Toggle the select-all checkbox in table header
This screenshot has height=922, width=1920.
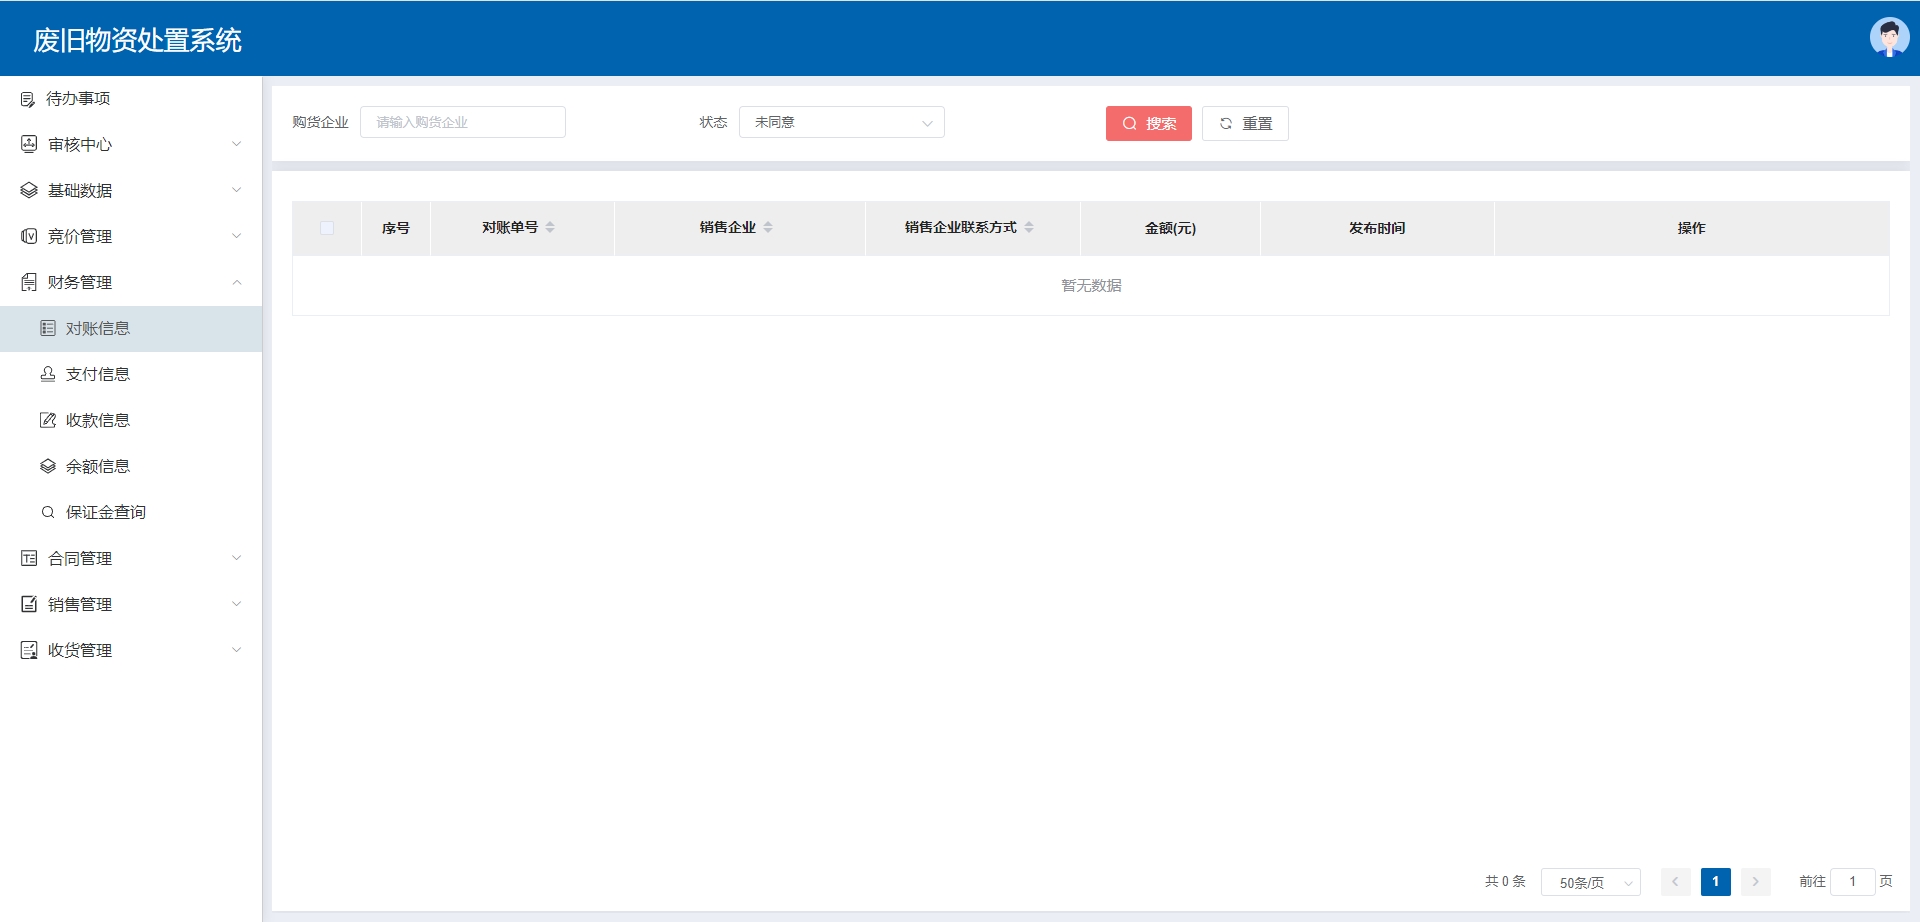coord(327,228)
